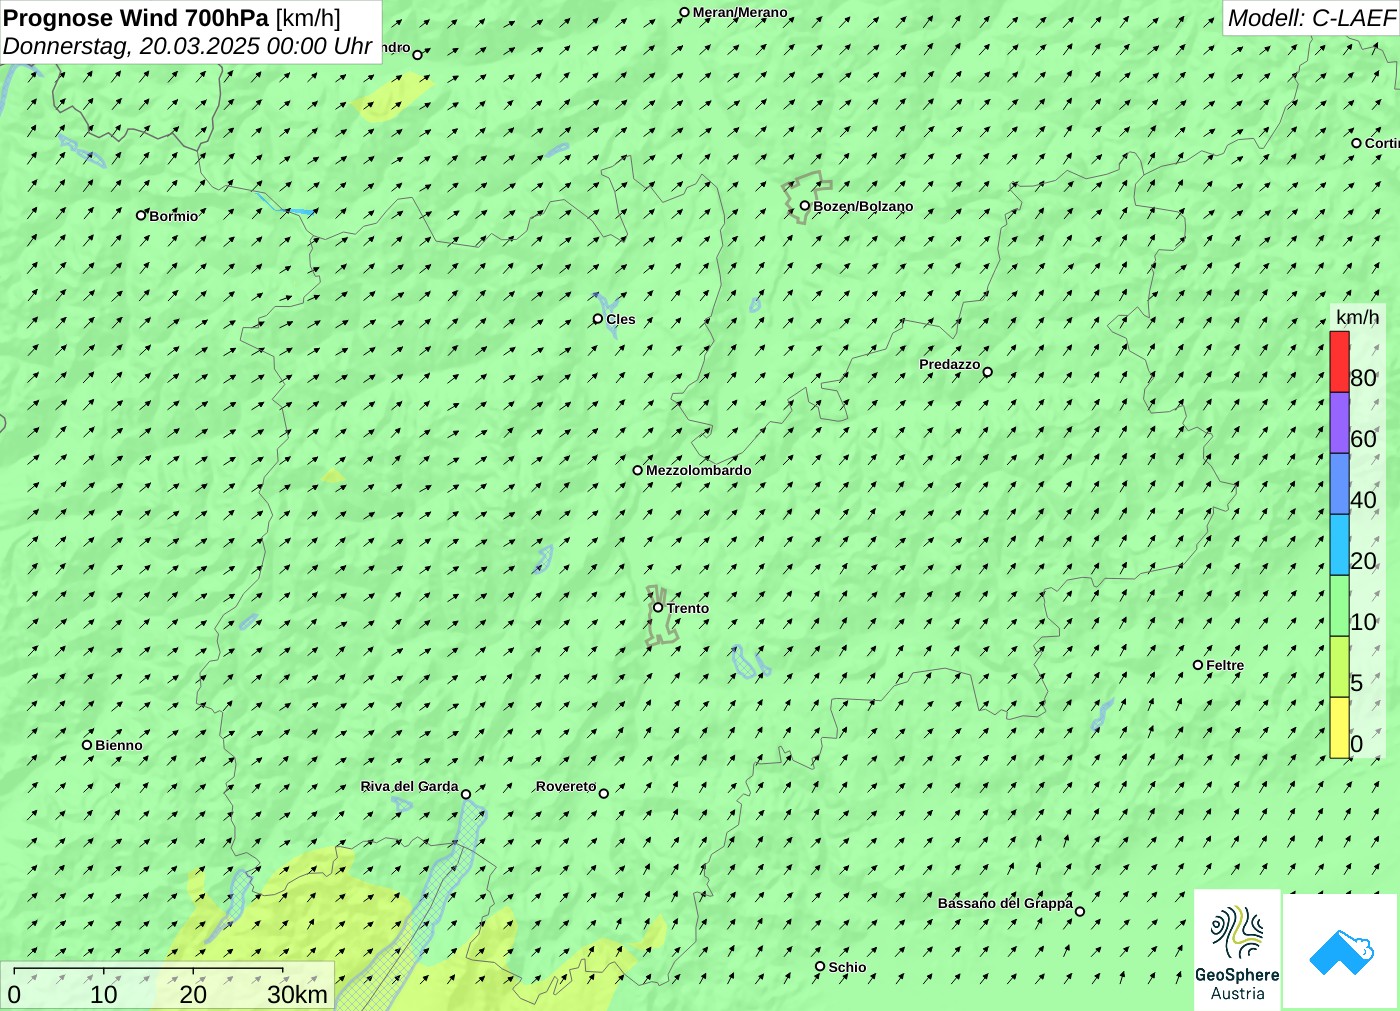Screen dimensions: 1400x1011
Task: Click the 'Meran/Merano' city label
Action: [x=740, y=12]
